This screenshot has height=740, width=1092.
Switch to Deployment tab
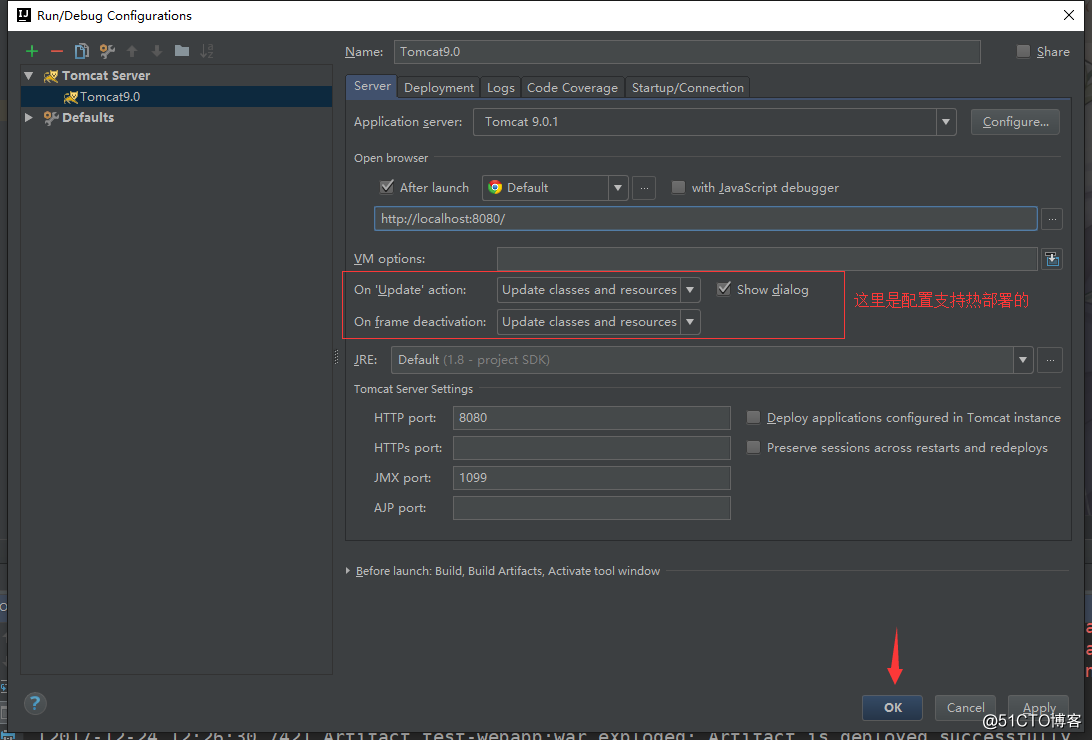(x=439, y=88)
